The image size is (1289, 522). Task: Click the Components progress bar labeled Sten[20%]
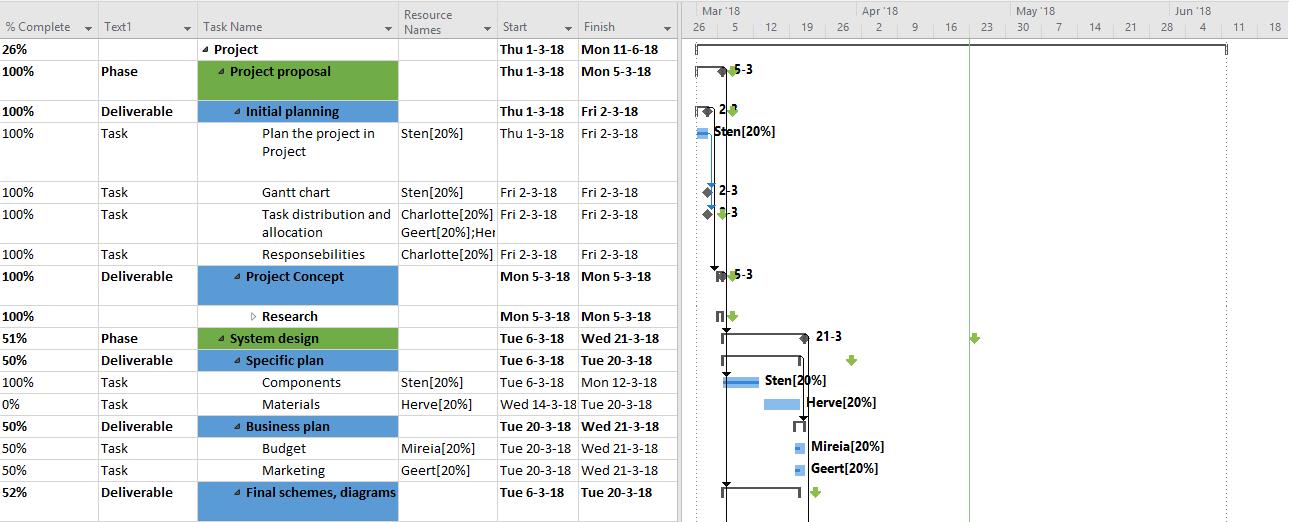(741, 382)
